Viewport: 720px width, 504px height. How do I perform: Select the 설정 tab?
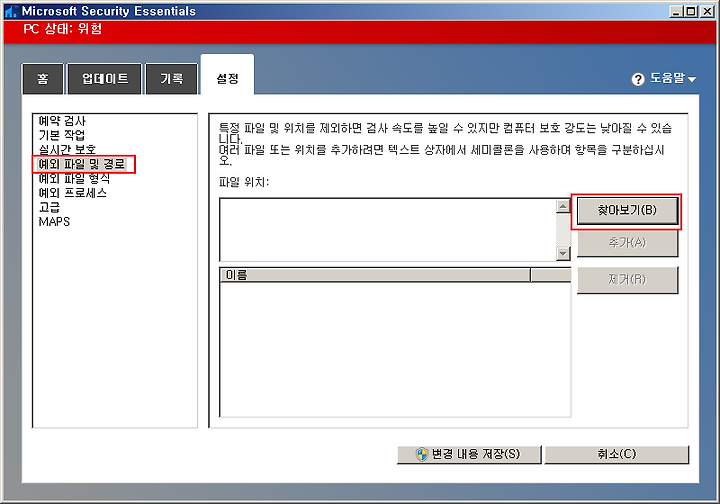tap(227, 77)
